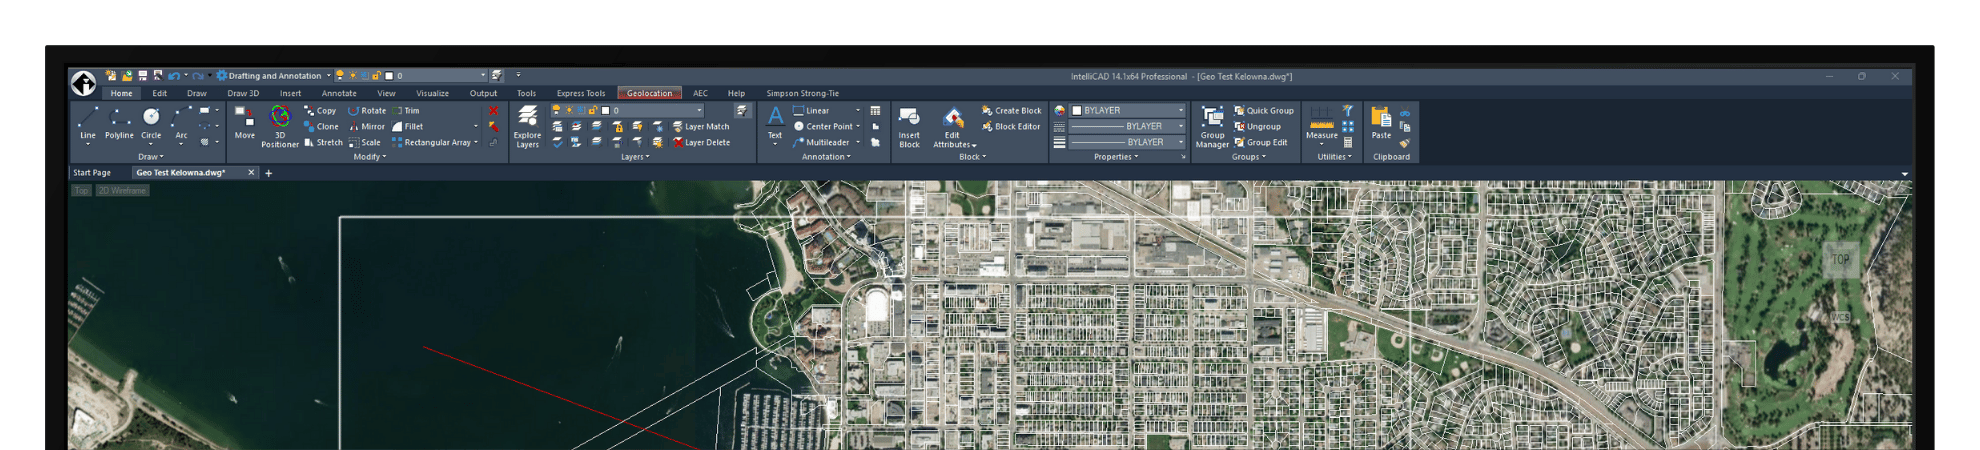The width and height of the screenshot is (1980, 450).
Task: Click the Explore Layers icon
Action: point(527,125)
